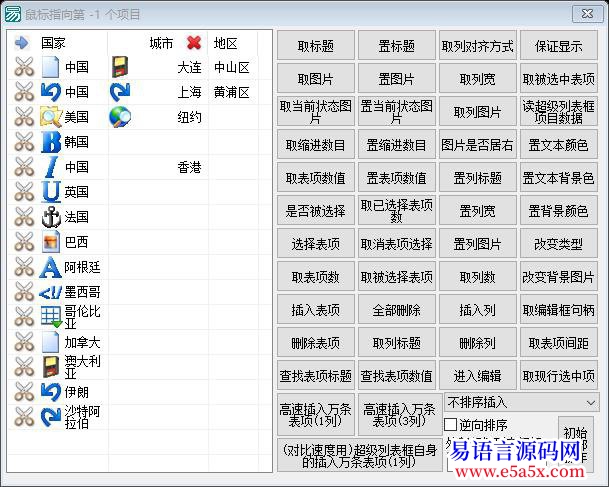The width and height of the screenshot is (609, 487).
Task: Click the italic I icon in the 香港 row
Action: 51,167
